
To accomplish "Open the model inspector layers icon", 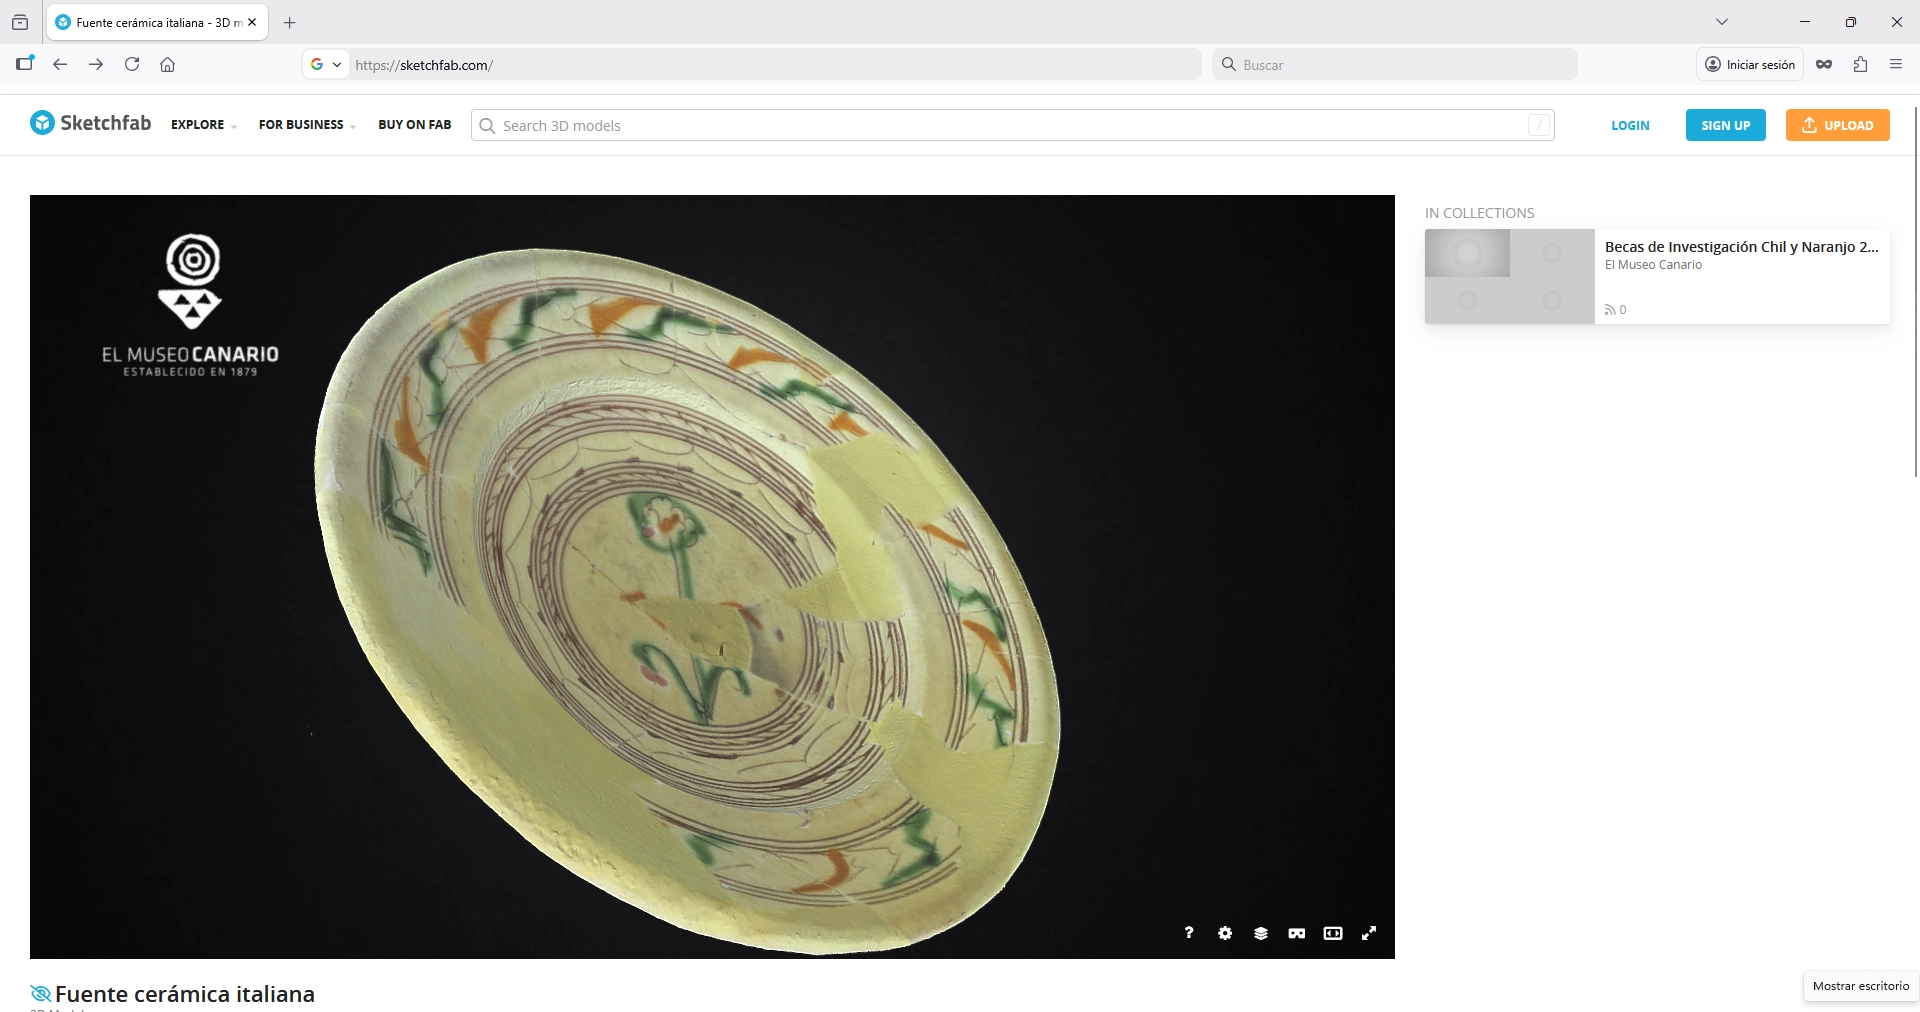I will [1261, 933].
